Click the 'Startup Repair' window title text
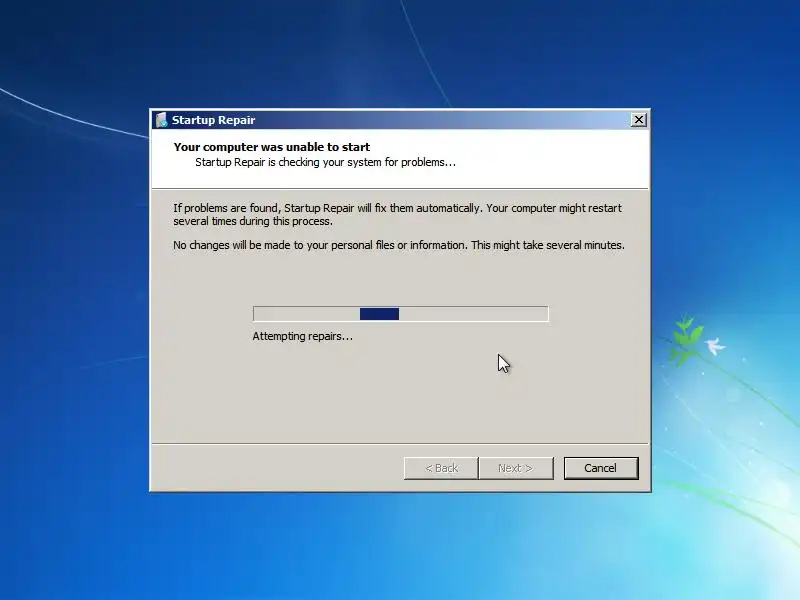 [213, 120]
